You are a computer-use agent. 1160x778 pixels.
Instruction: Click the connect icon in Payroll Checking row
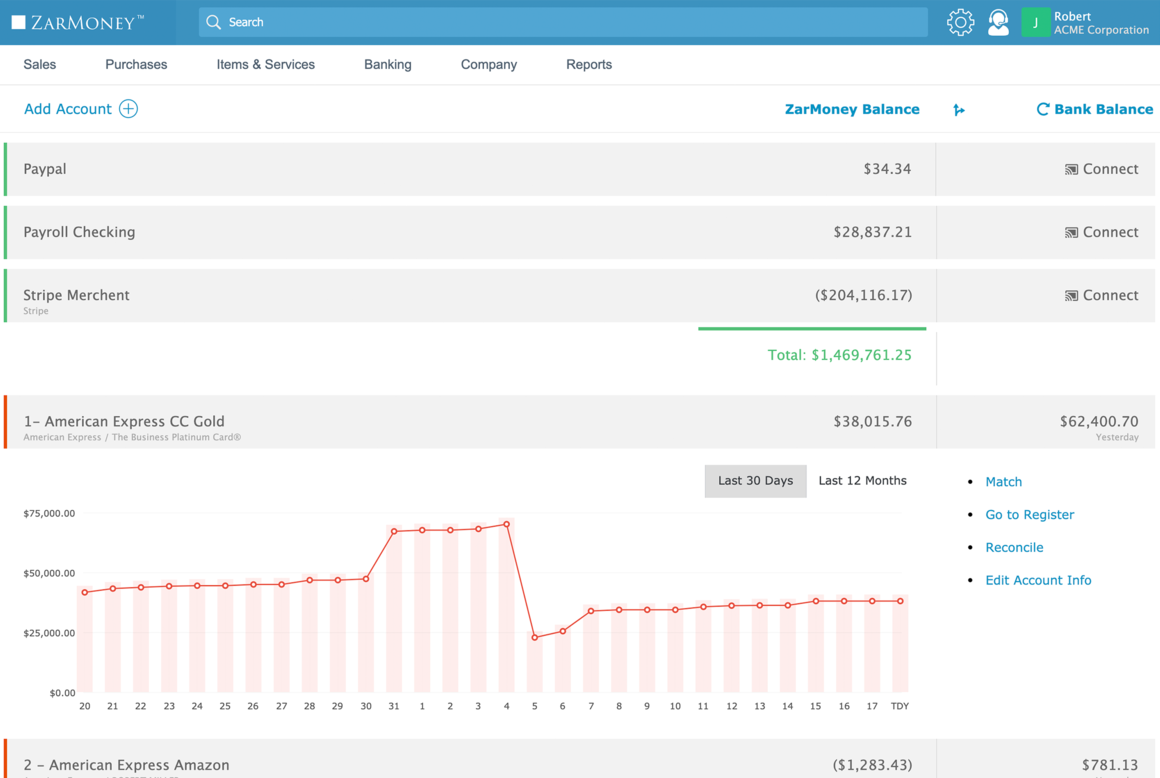1071,233
